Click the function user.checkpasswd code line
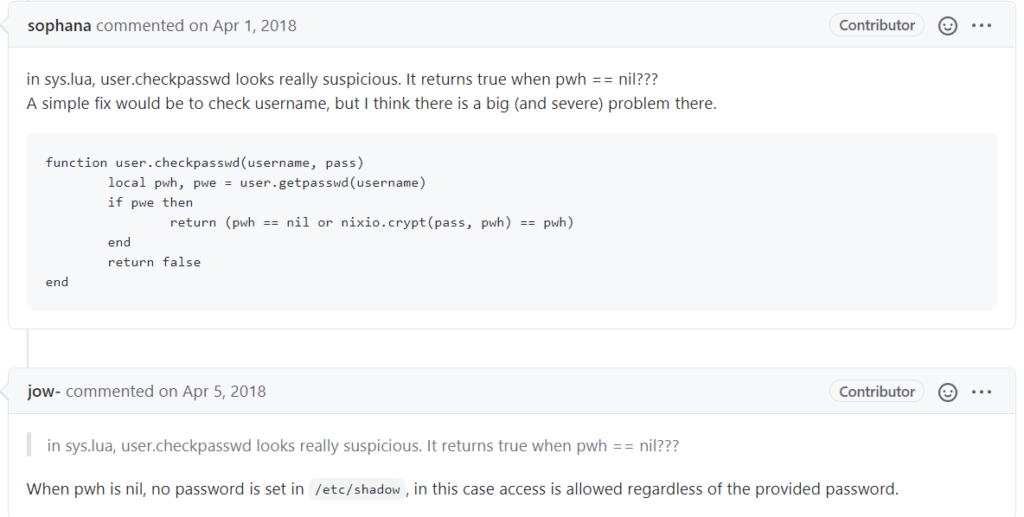This screenshot has height=517, width=1024. 204,163
